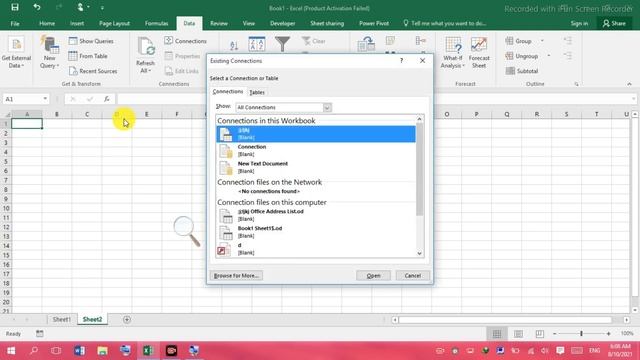Click the Cancel button
This screenshot has width=640, height=360.
coord(413,276)
